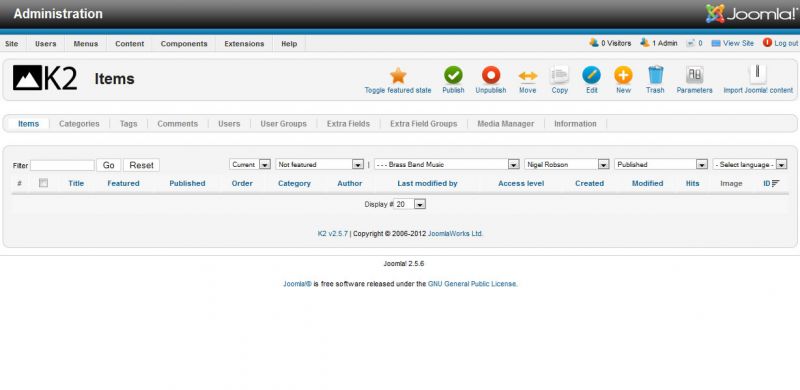Sort by the Featured column header

coord(123,183)
